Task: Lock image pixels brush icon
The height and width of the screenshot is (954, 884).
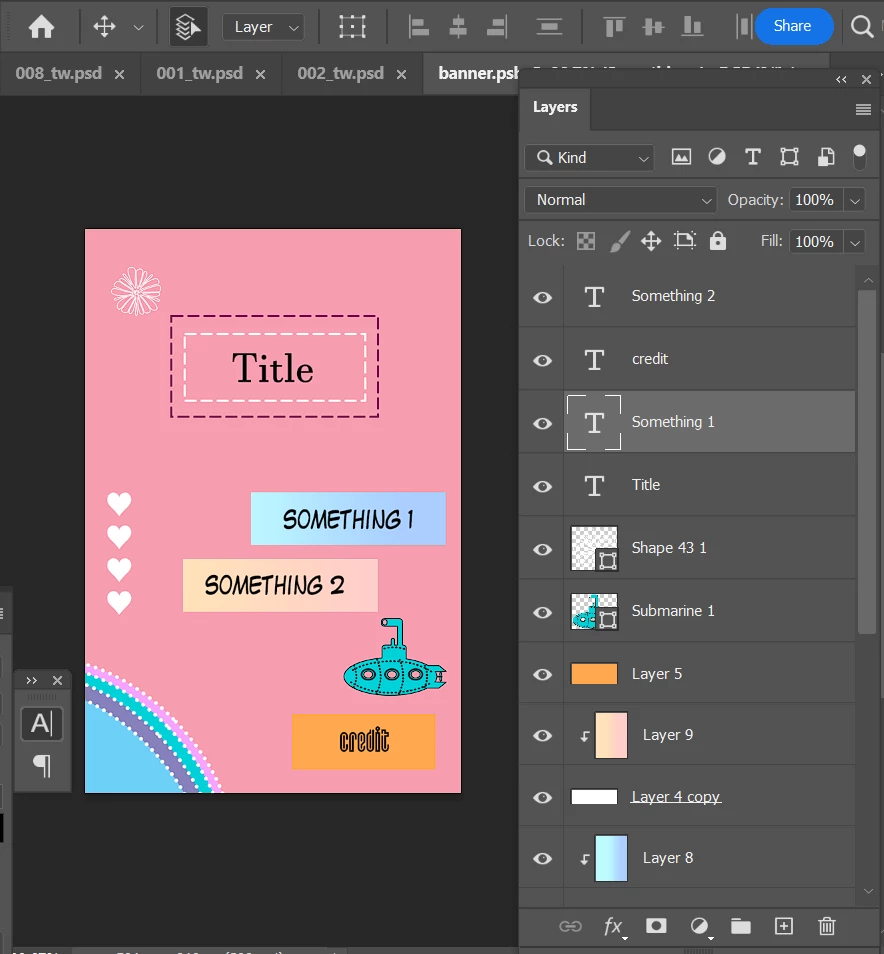Action: (619, 241)
